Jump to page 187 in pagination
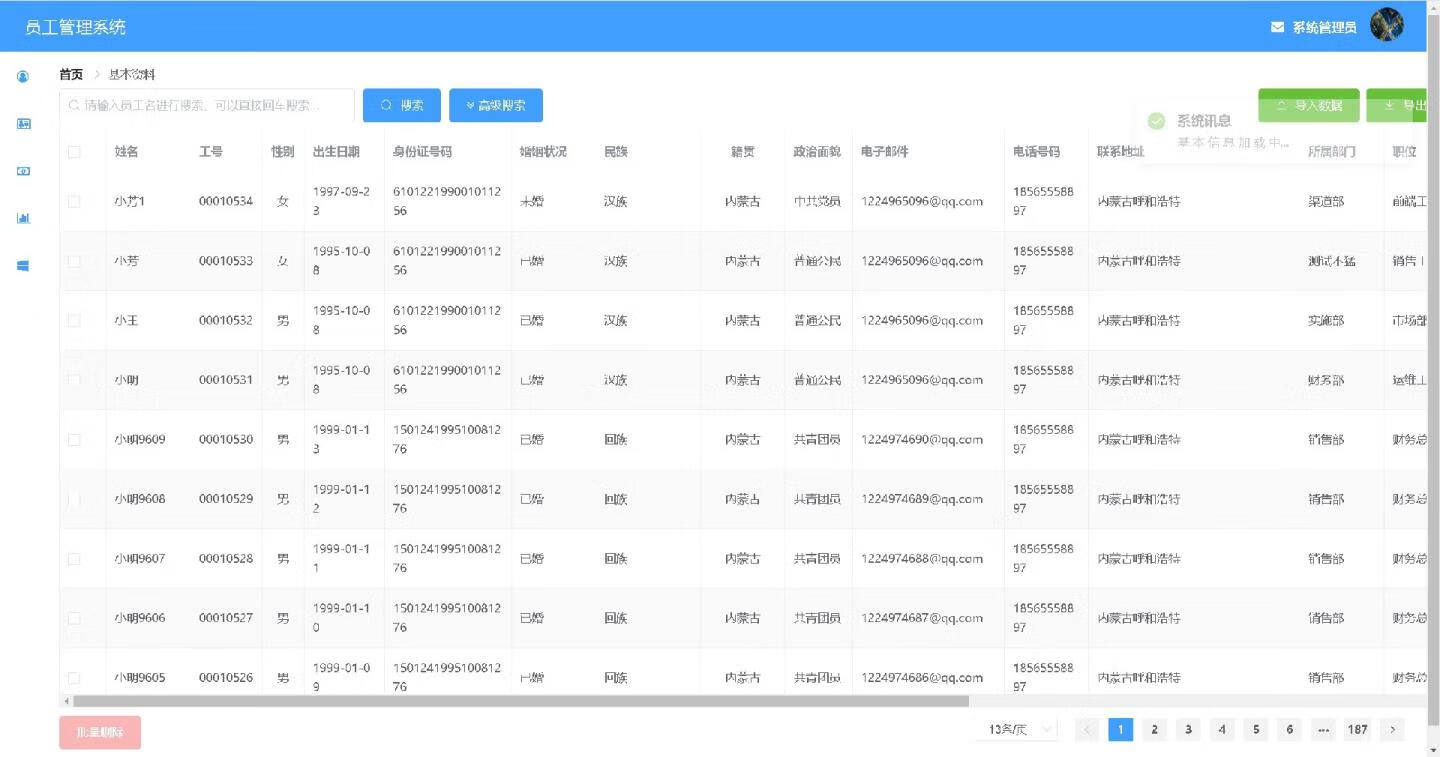 1357,730
